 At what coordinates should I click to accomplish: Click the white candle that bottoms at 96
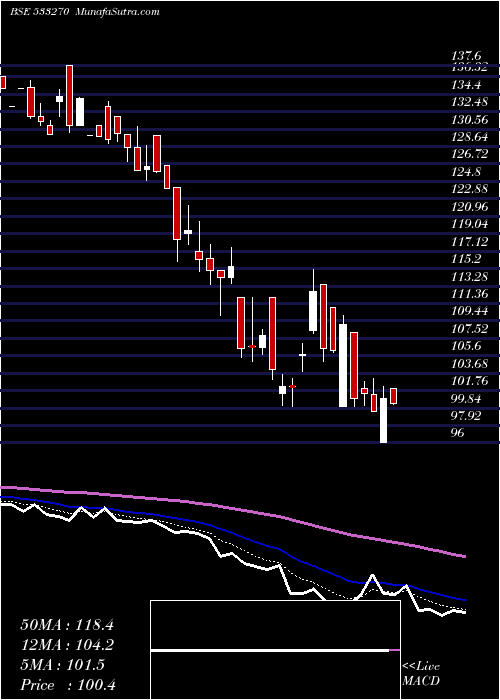click(x=383, y=421)
